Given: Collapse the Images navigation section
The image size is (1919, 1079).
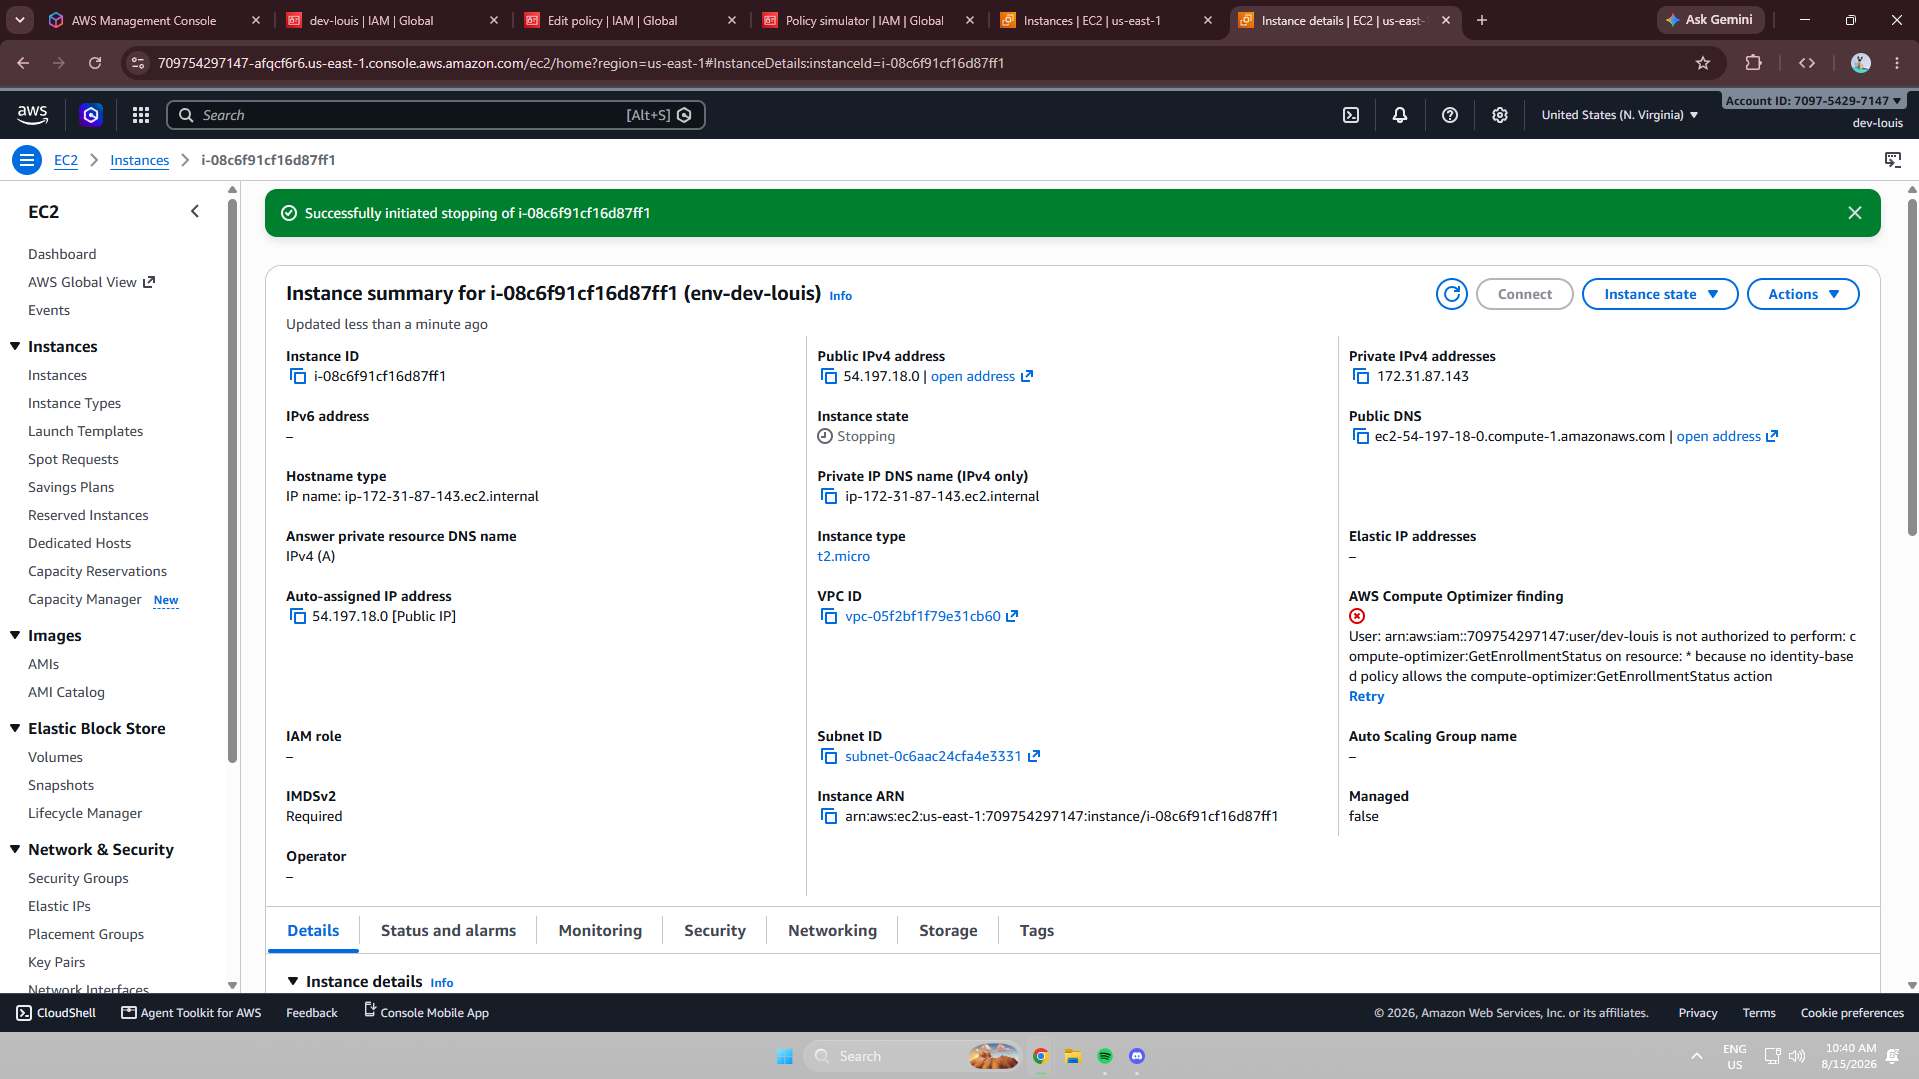Looking at the screenshot, I should [x=15, y=636].
